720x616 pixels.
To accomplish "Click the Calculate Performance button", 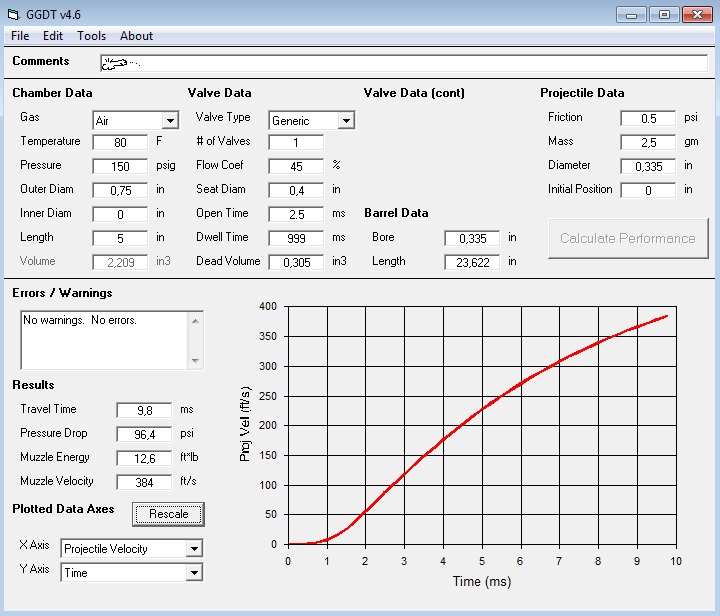I will tap(627, 238).
